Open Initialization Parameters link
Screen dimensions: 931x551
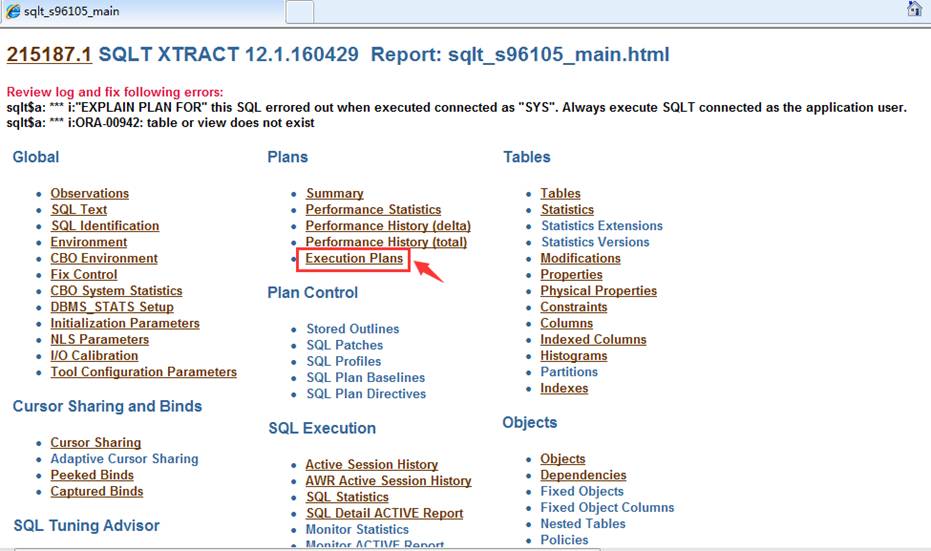pos(125,323)
